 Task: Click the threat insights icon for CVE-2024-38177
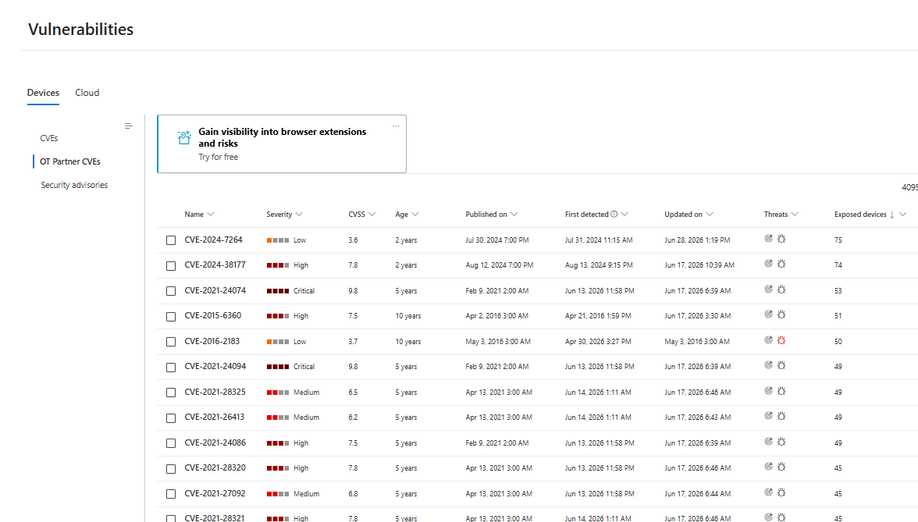click(769, 264)
